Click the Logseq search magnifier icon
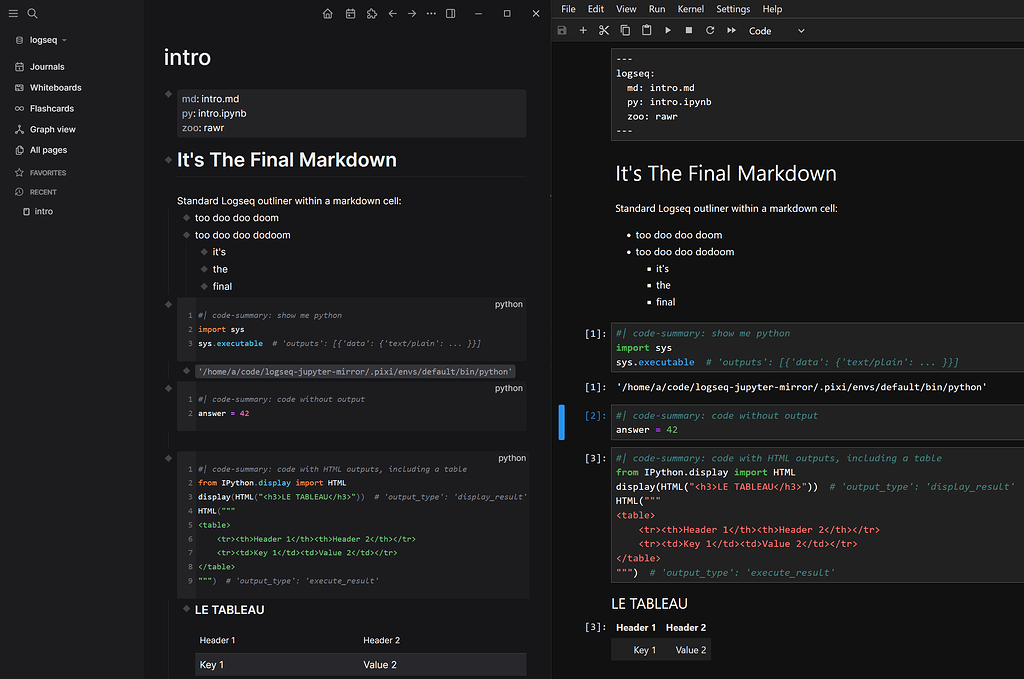 (32, 14)
